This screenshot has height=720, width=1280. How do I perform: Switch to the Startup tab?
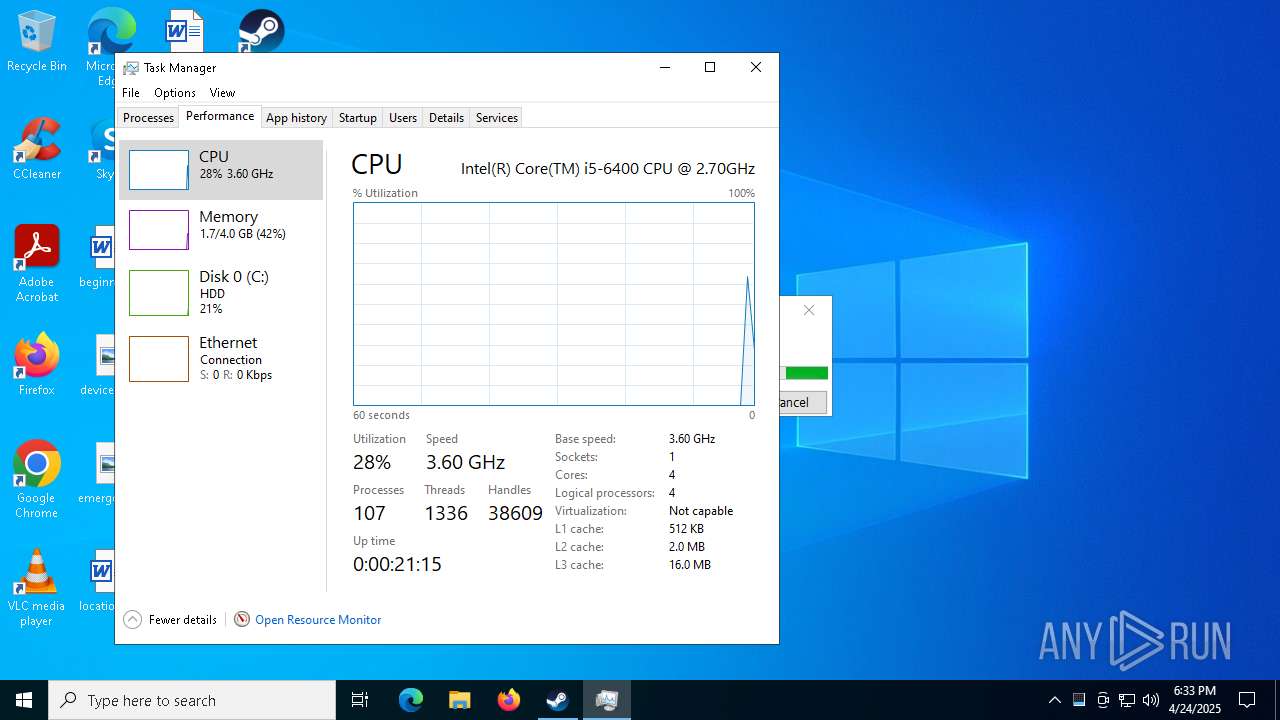pos(357,118)
